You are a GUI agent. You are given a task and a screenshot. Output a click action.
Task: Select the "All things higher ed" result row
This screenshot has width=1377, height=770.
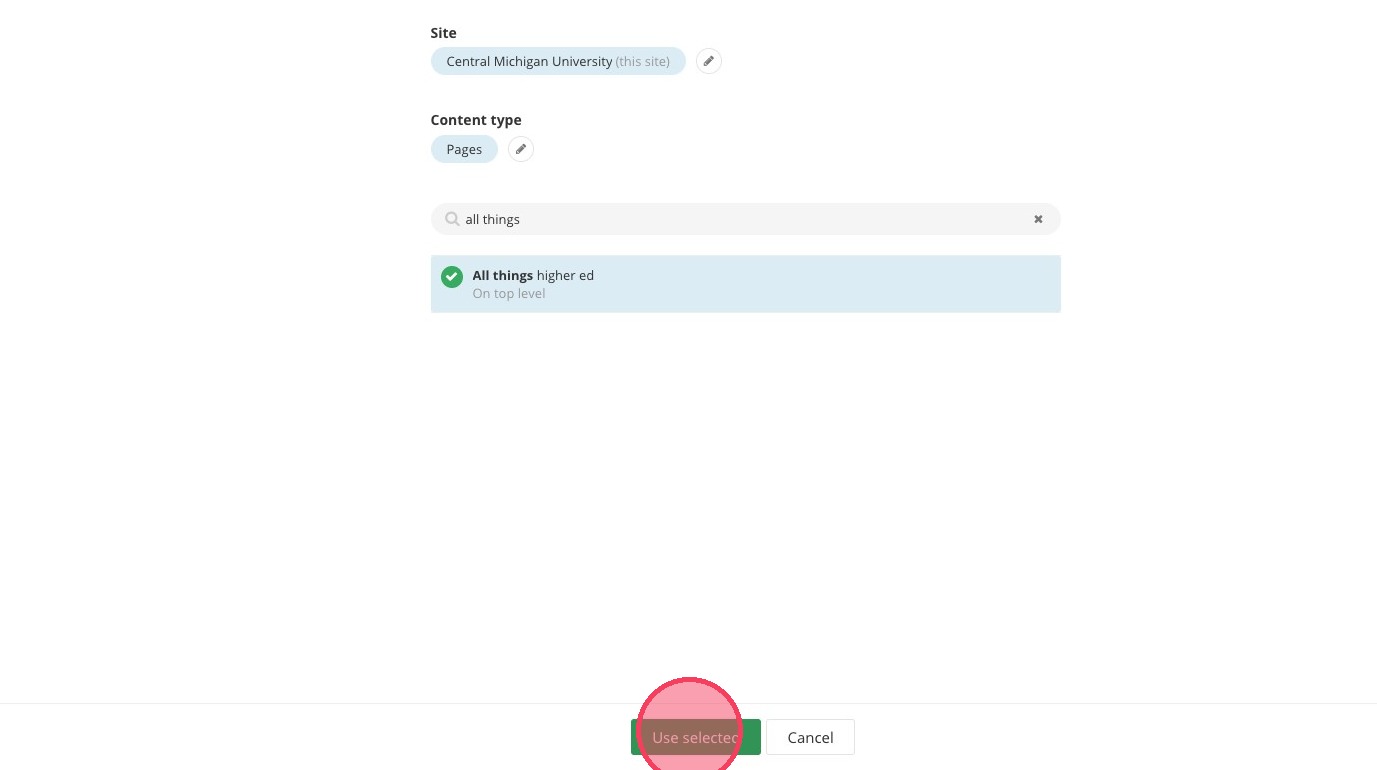tap(745, 284)
